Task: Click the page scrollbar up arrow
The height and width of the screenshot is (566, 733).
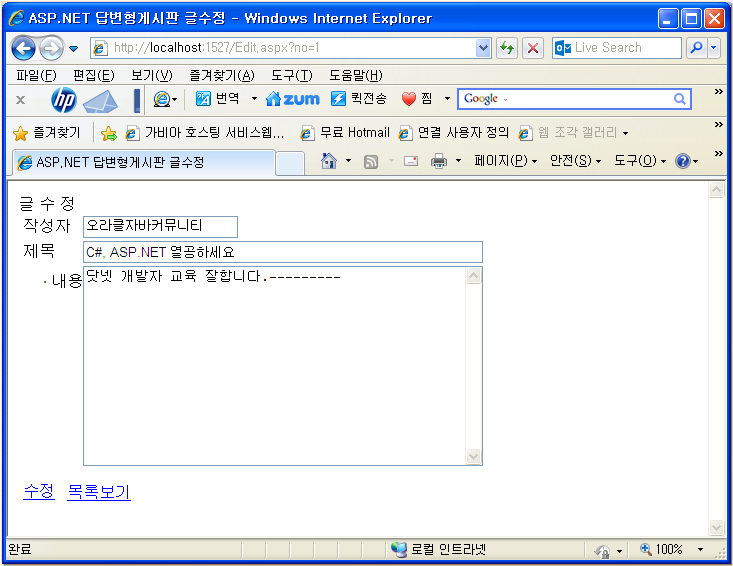Action: tap(716, 190)
